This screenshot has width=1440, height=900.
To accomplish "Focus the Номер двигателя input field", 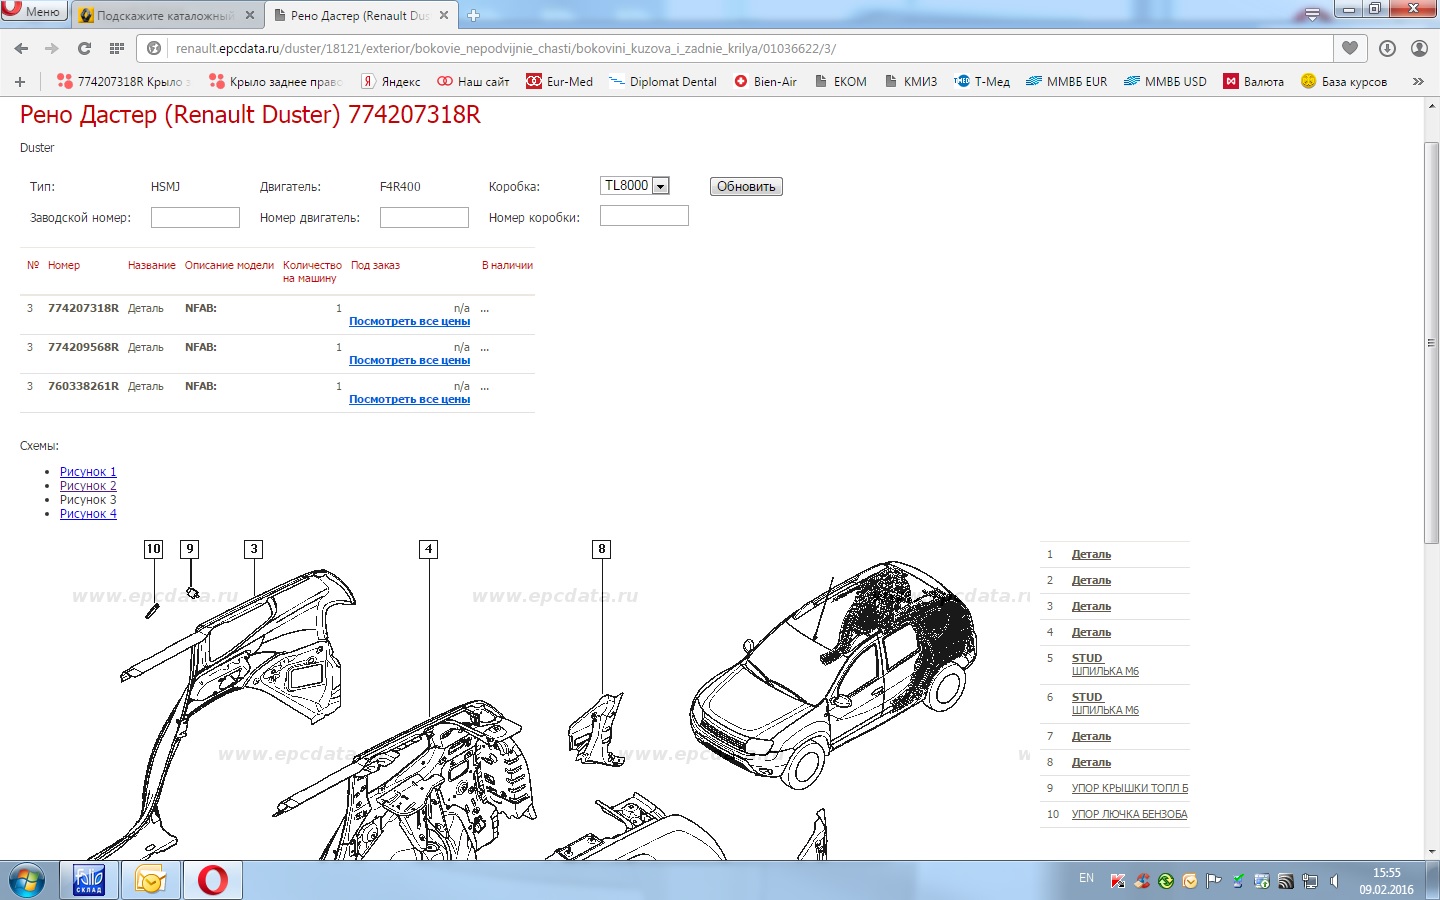I will click(424, 217).
